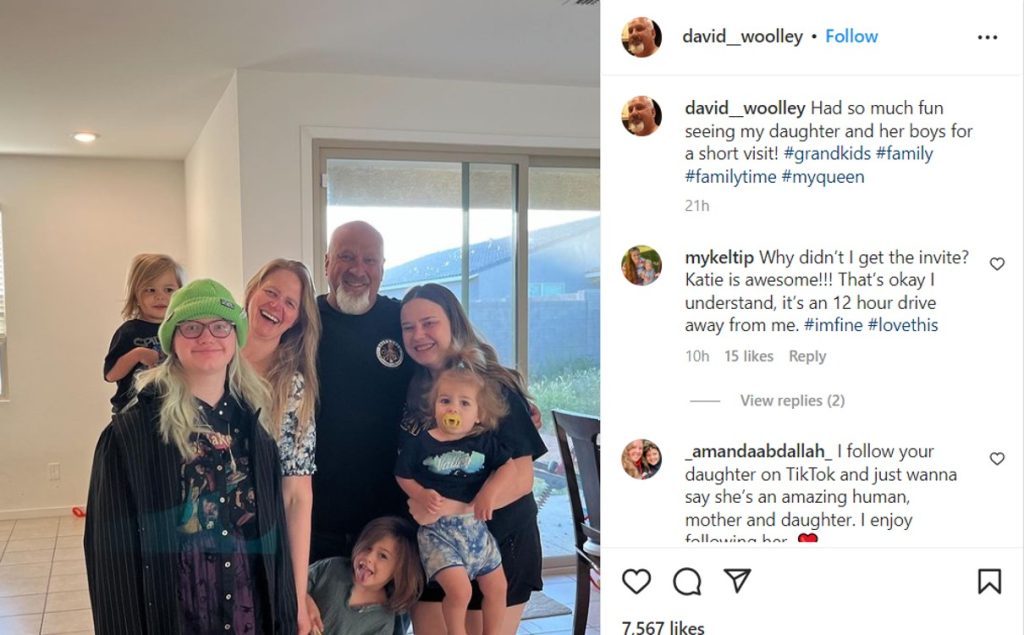
Task: Click david__woolley header profile avatar
Action: pos(641,37)
